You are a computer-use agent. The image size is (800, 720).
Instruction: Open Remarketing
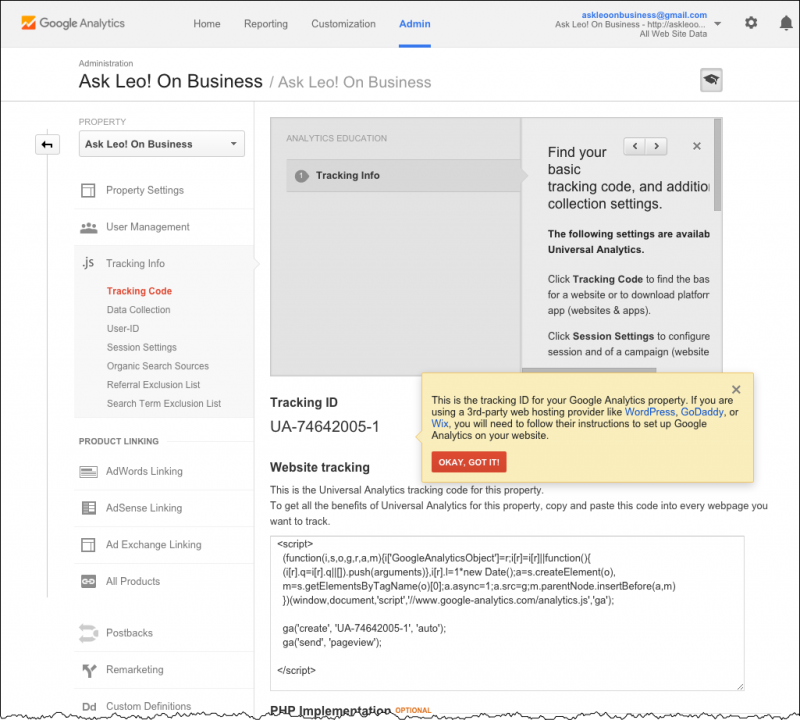[x=135, y=669]
